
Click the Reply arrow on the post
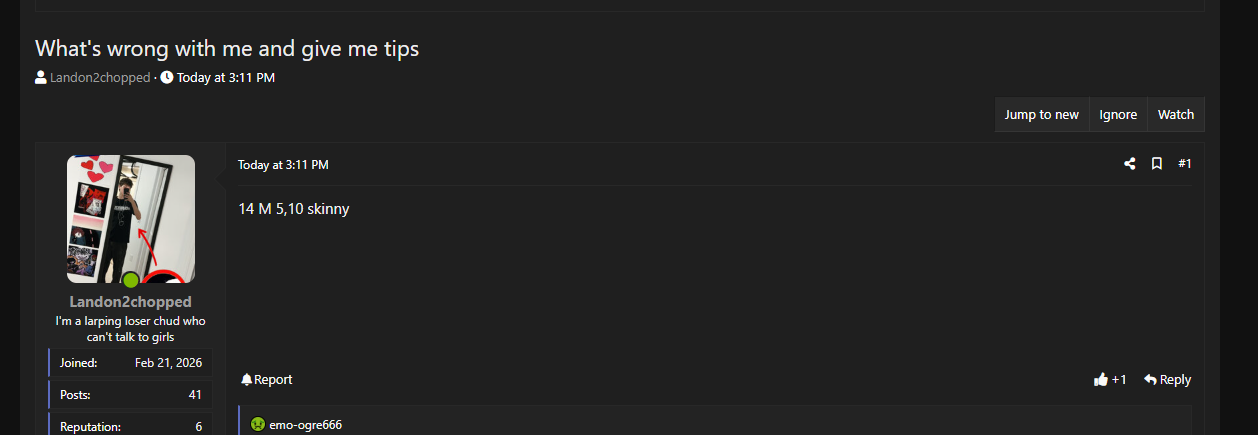1151,380
